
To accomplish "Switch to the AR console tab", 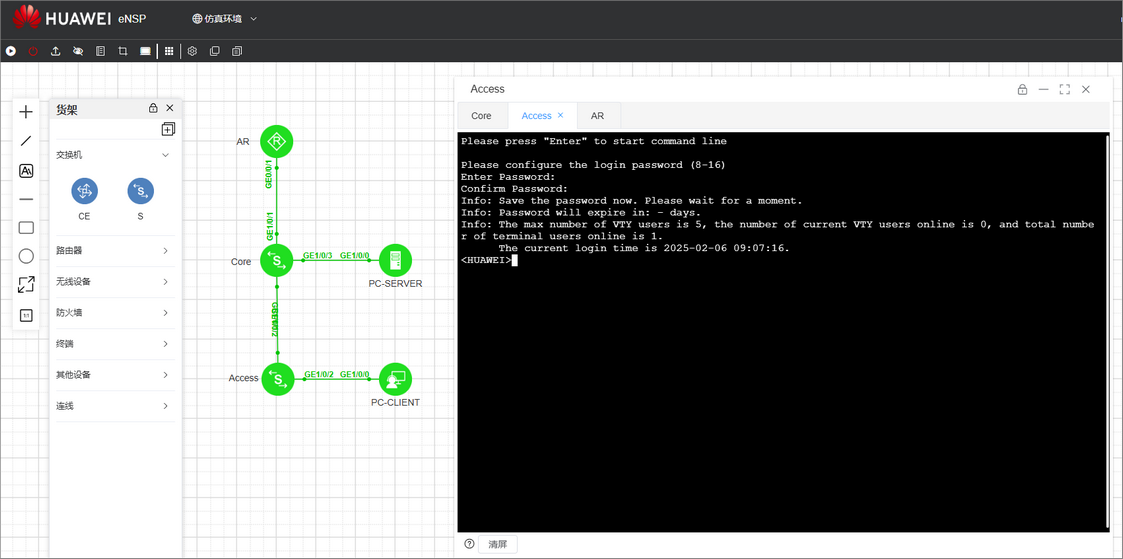I will pyautogui.click(x=597, y=115).
